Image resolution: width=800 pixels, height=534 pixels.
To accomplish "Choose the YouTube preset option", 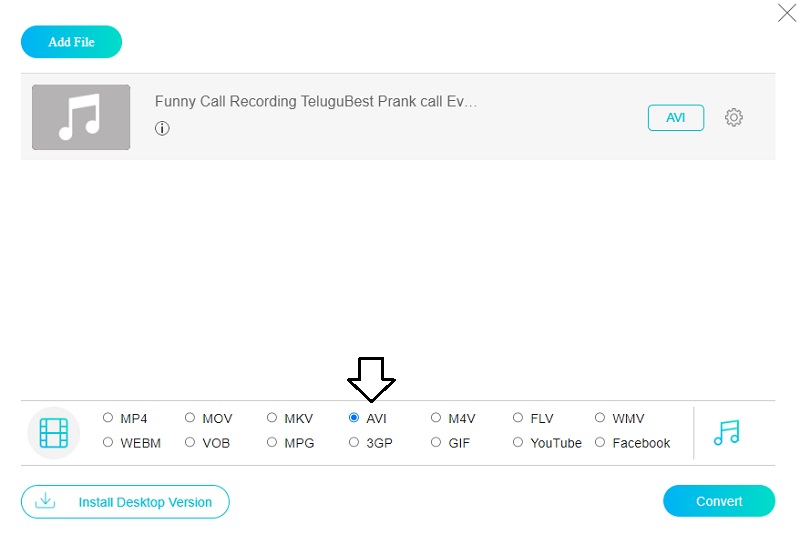I will [518, 442].
